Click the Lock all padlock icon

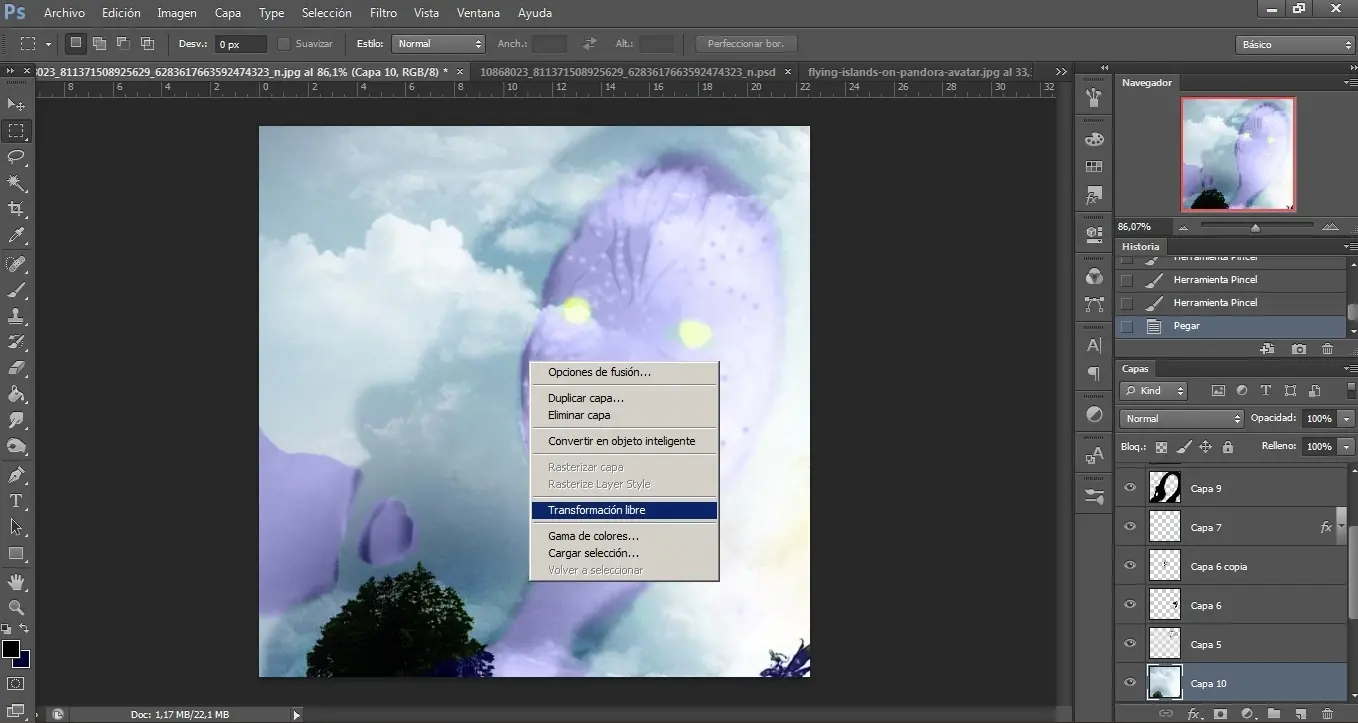click(x=1228, y=447)
